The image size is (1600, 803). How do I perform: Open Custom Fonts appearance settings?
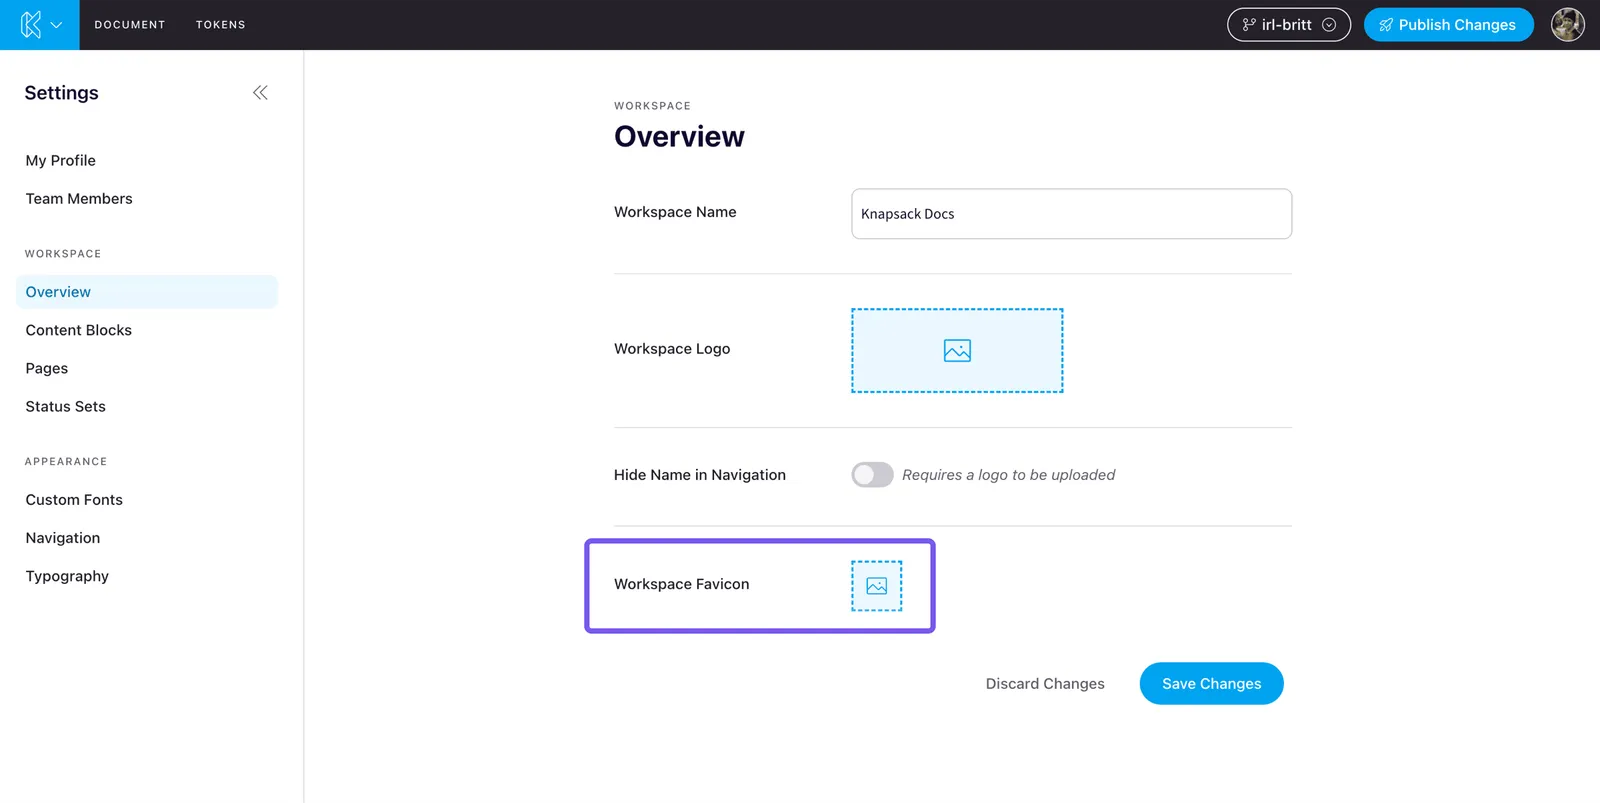point(74,499)
